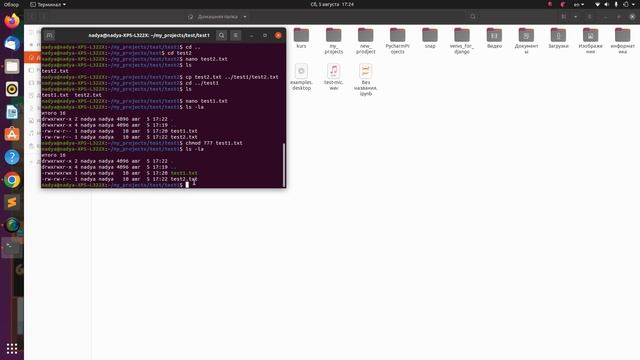The image size is (640, 360).
Task: Open the terminal hamburger menu
Action: coord(236,36)
